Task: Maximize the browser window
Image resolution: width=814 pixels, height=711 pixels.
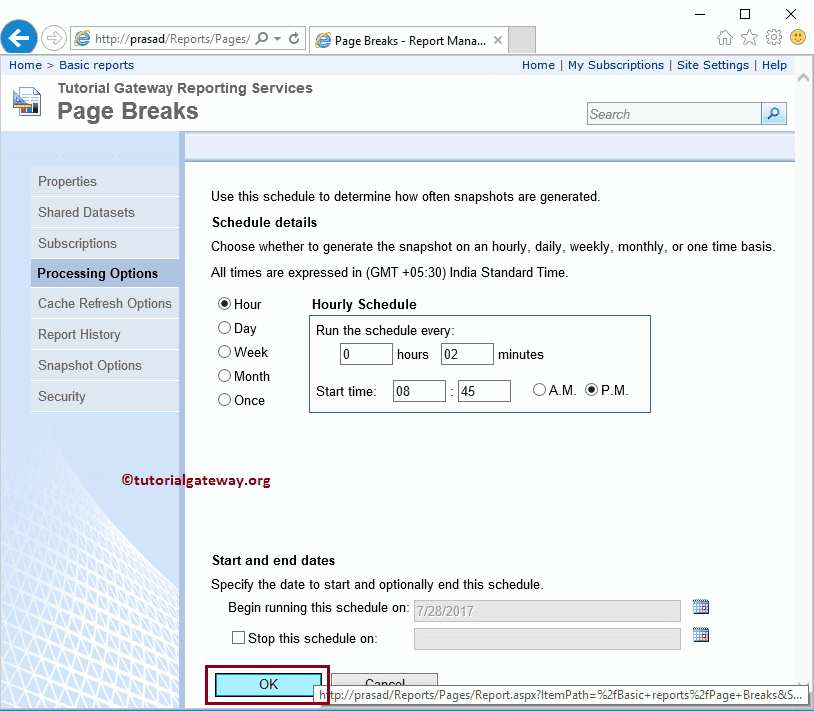Action: tap(745, 15)
